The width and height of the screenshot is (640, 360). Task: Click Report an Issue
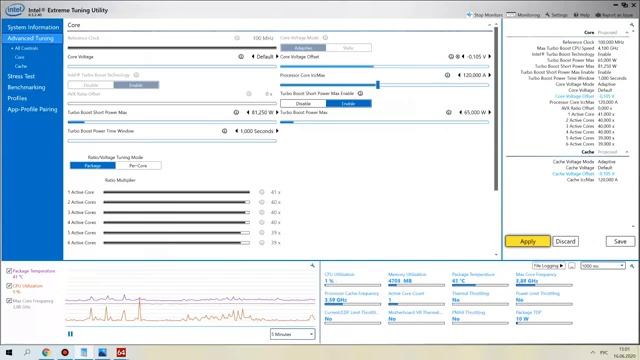614,15
